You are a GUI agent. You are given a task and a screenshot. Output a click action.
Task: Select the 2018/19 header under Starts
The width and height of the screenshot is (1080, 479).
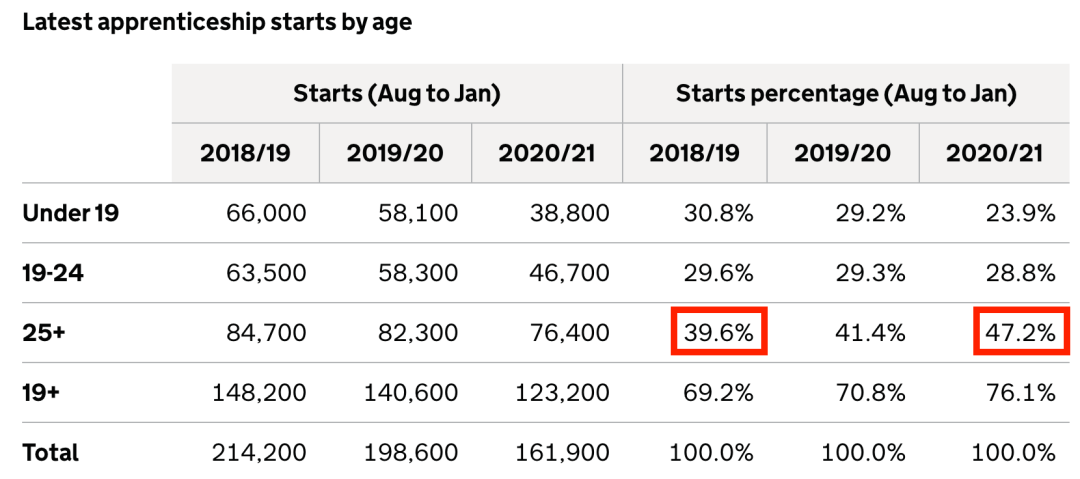pyautogui.click(x=245, y=153)
